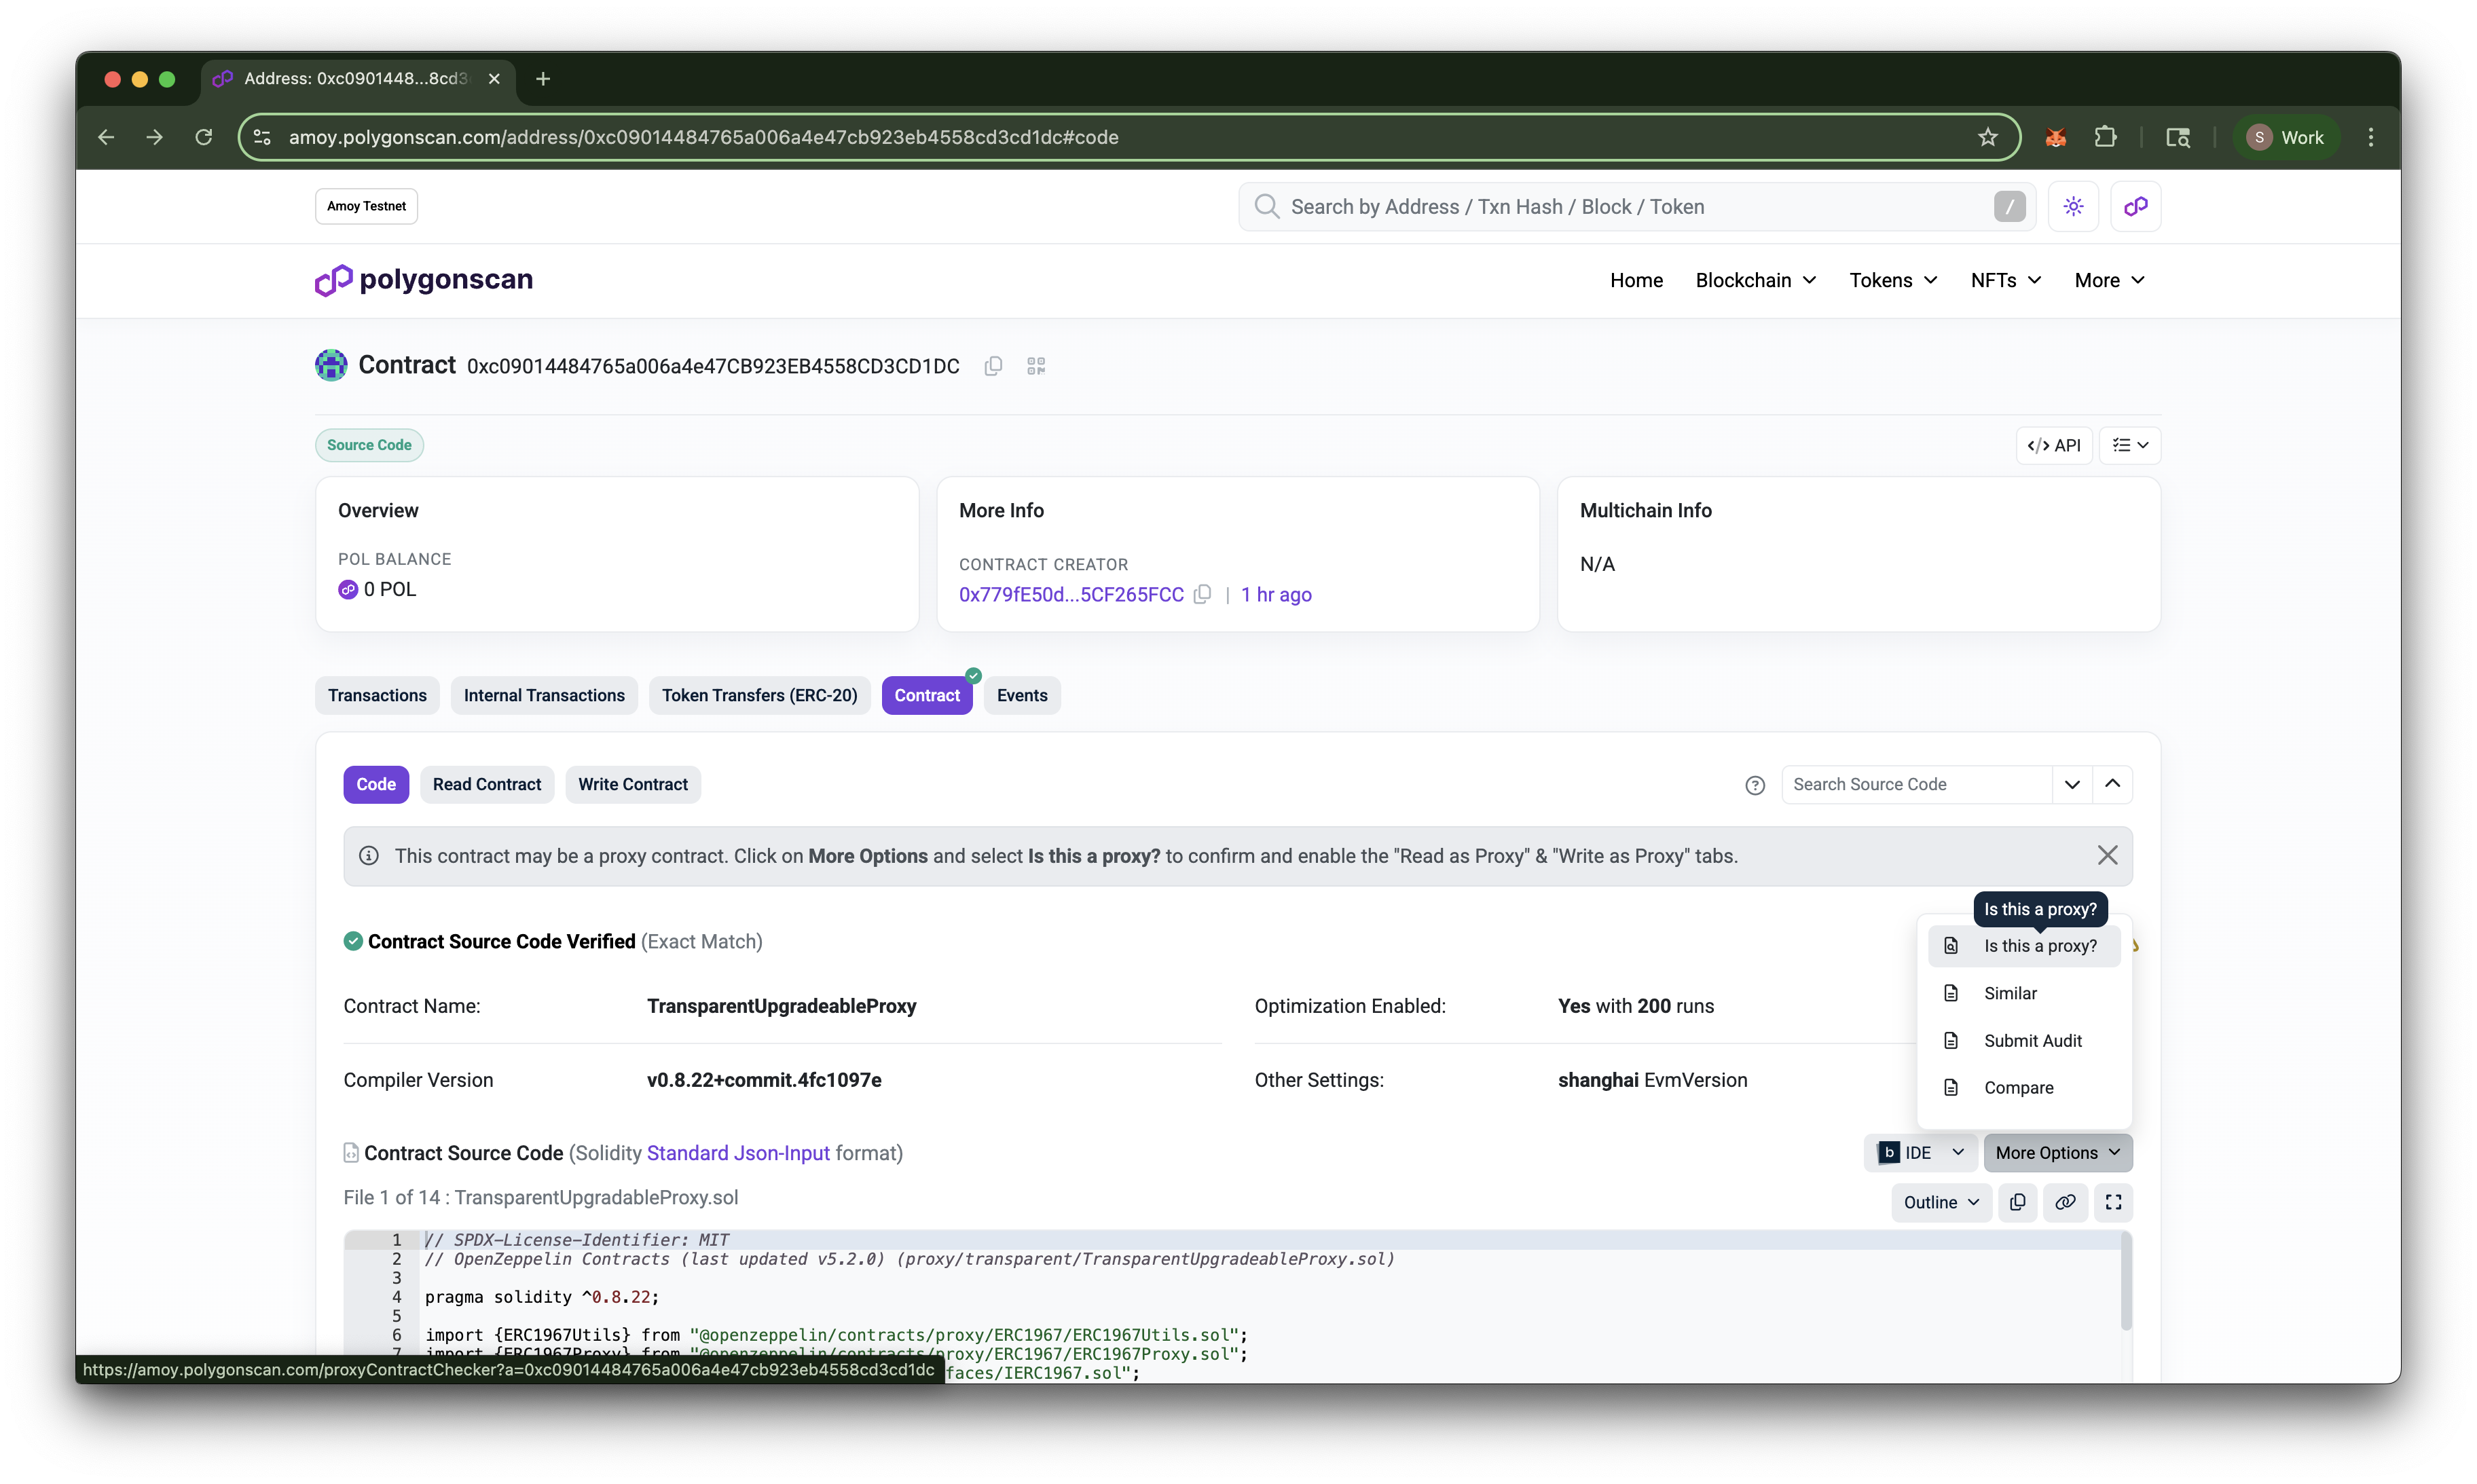Open the Events tab
The image size is (2477, 1484).
click(x=1022, y=695)
